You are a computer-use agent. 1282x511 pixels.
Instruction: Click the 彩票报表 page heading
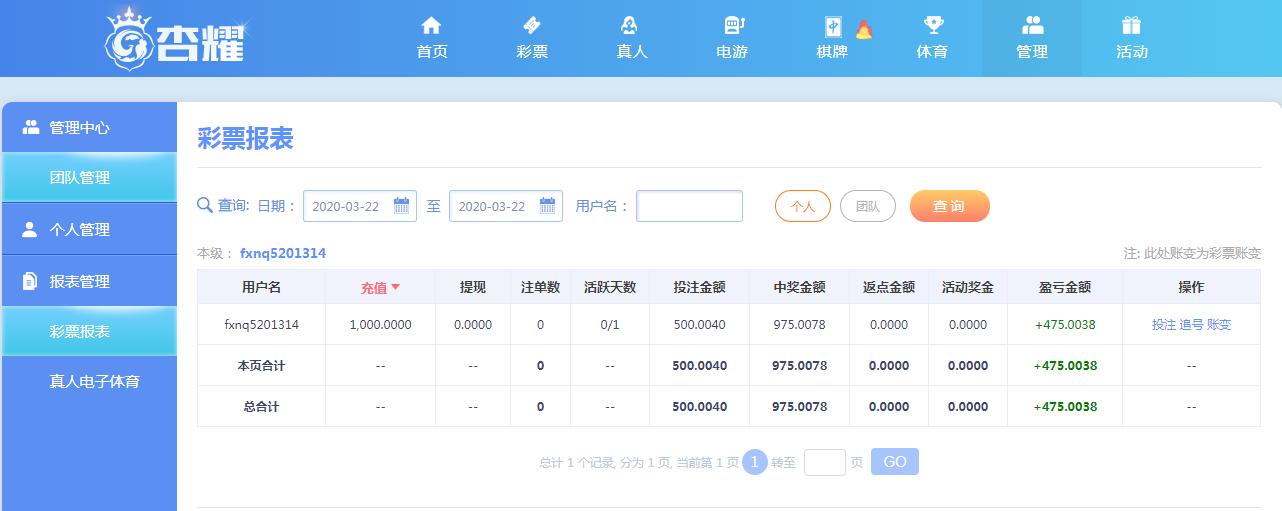click(x=245, y=139)
